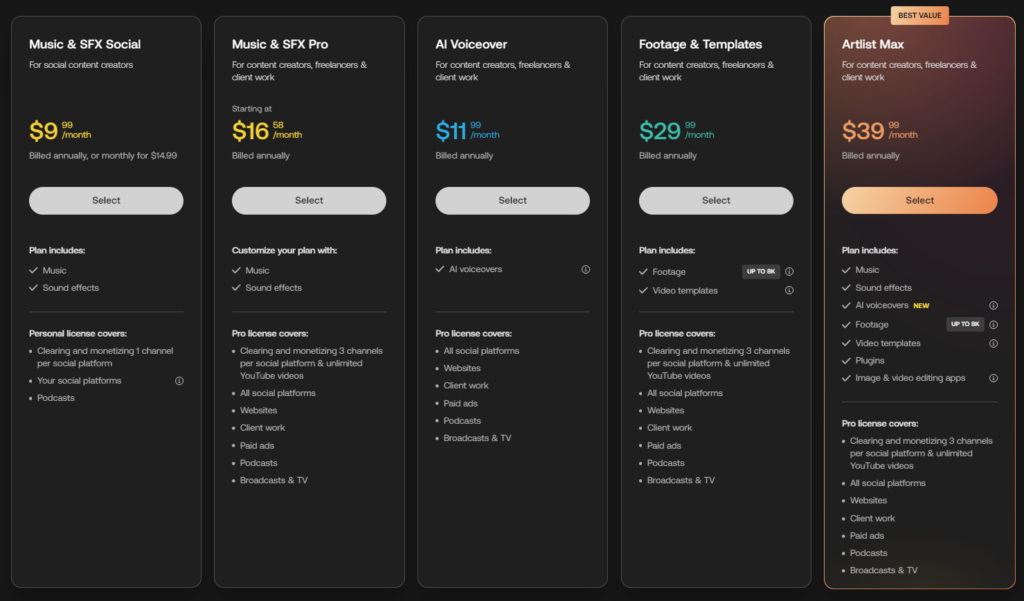
Task: Select the Music & SFX Pro plan
Action: tap(308, 200)
